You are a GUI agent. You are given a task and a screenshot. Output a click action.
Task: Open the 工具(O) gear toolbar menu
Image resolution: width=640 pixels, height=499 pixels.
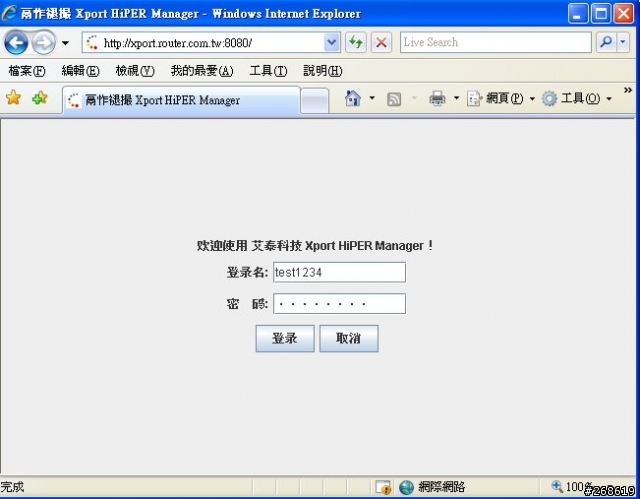pos(576,98)
